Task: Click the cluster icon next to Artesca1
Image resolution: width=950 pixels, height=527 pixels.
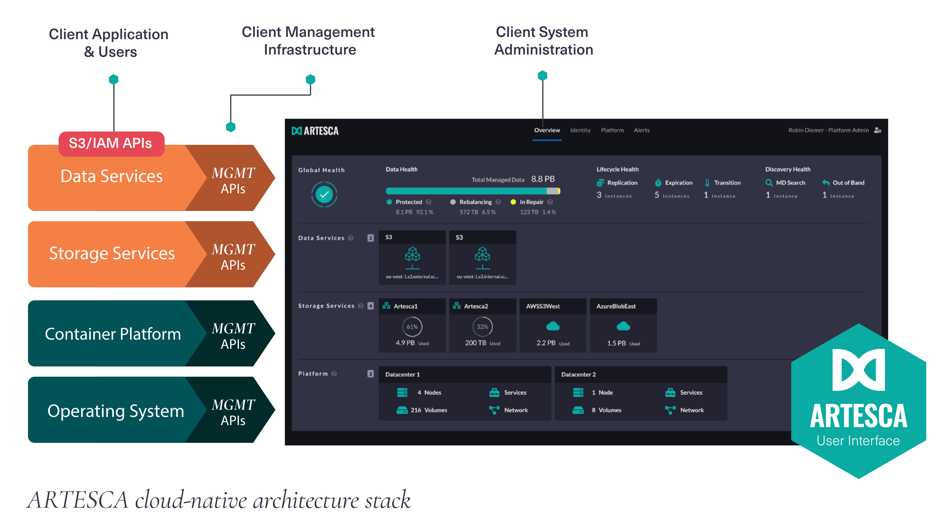Action: [x=387, y=306]
